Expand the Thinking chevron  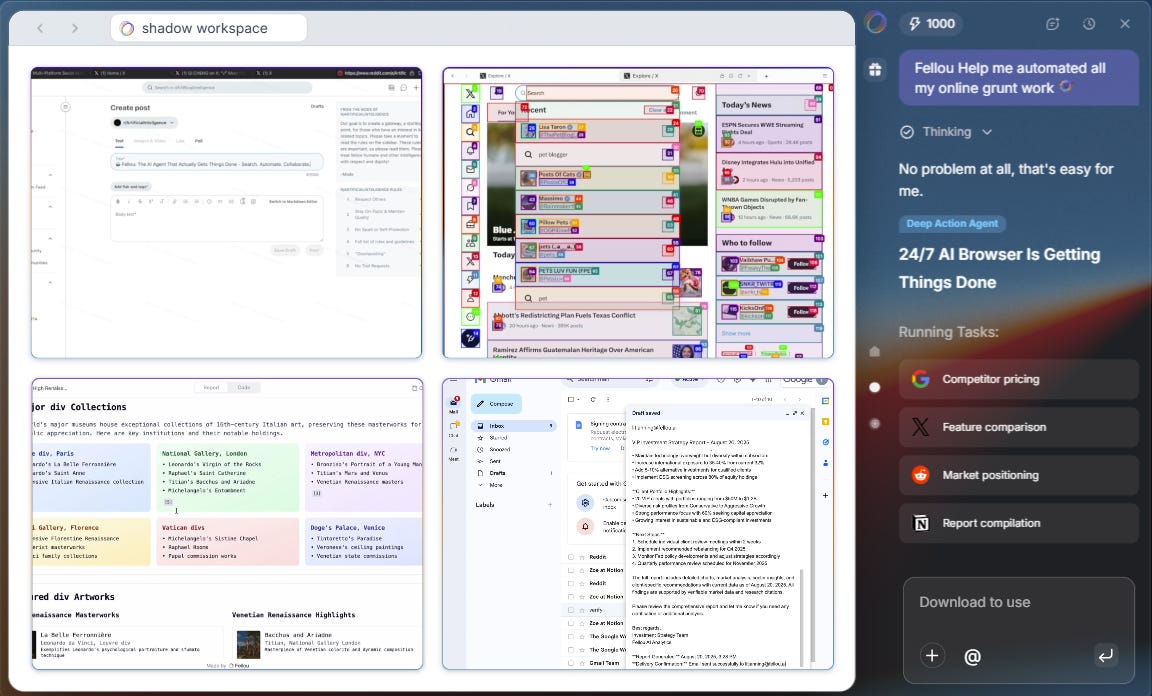(987, 132)
